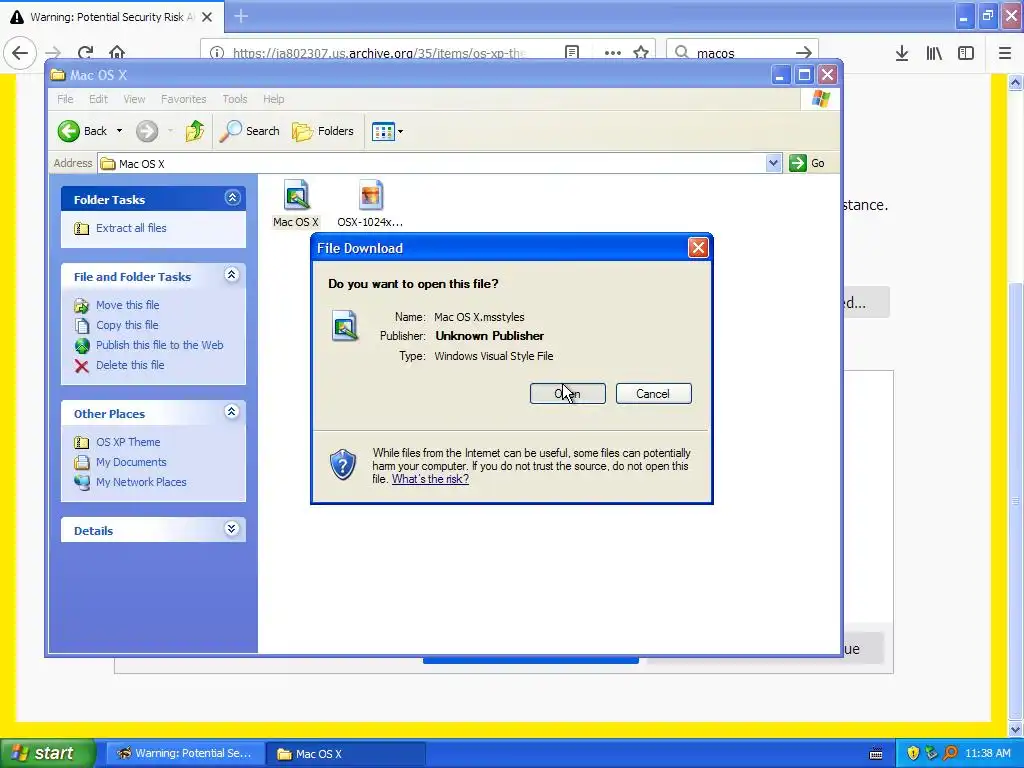This screenshot has width=1024, height=768.
Task: Click the security shield tray icon
Action: (x=913, y=753)
